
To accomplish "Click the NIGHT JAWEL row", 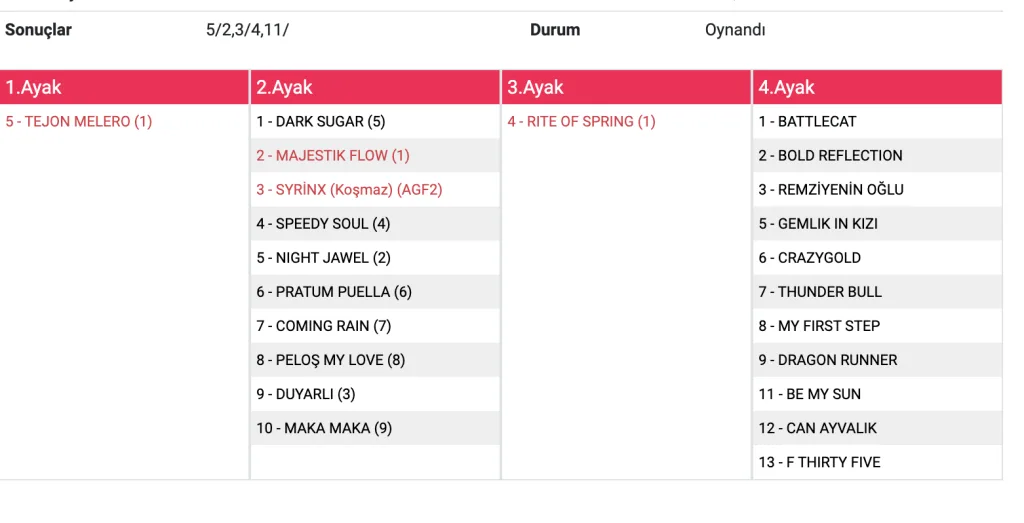I will [x=323, y=258].
